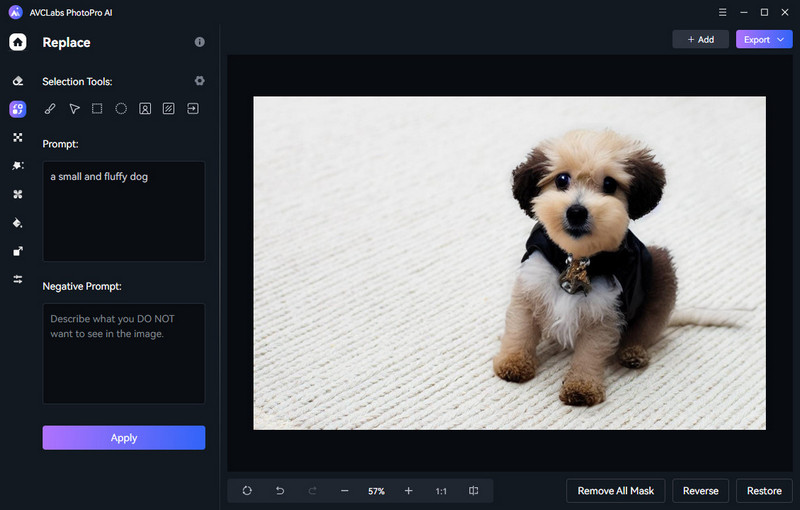Pick the rectangle selection tool
The height and width of the screenshot is (510, 800).
(x=97, y=109)
